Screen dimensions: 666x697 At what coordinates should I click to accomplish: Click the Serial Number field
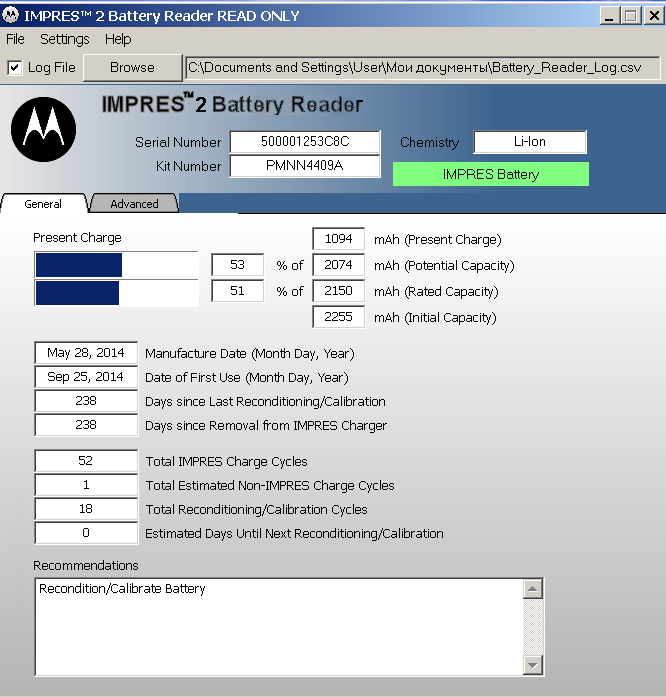[x=305, y=142]
